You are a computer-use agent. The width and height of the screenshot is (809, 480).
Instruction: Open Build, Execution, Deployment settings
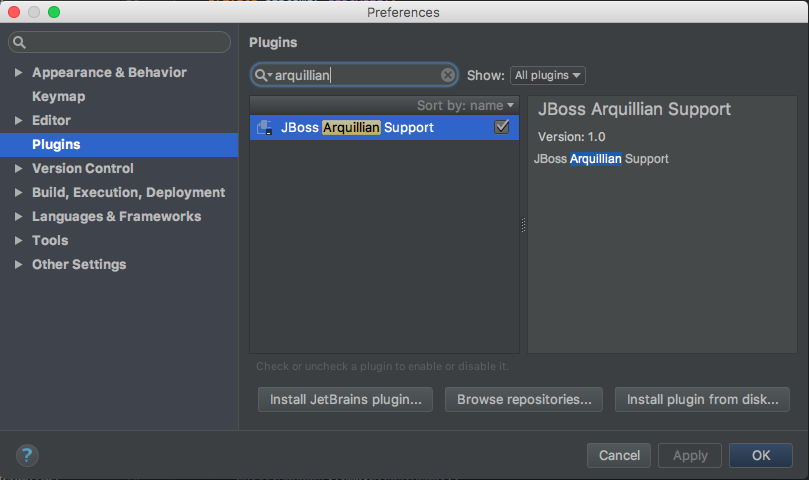[128, 192]
